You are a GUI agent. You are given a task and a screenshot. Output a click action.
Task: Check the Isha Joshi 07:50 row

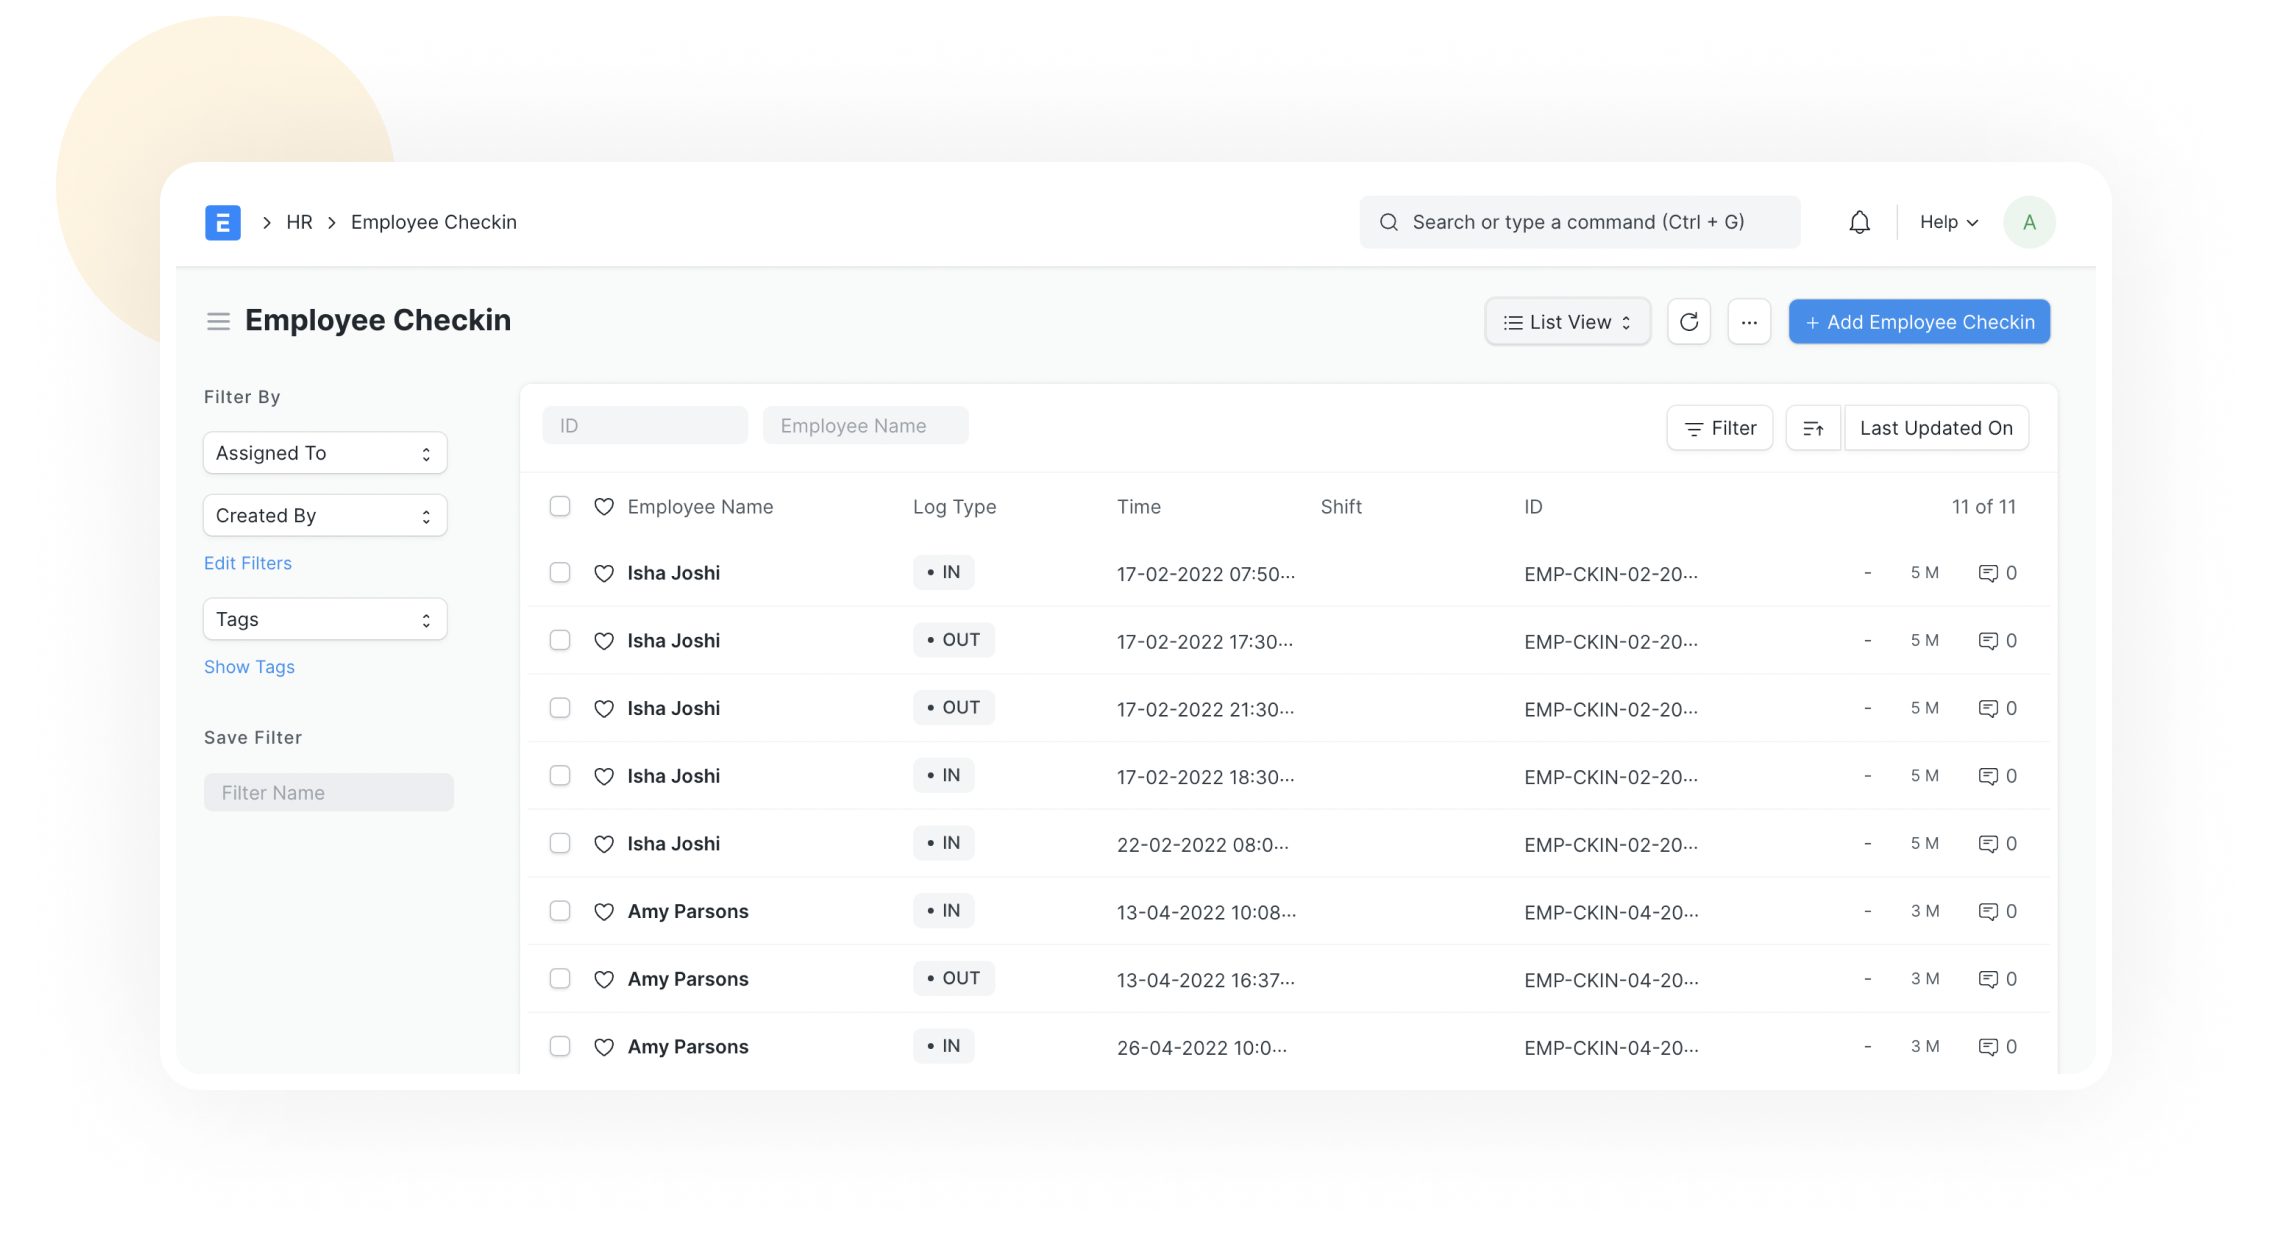tap(560, 572)
